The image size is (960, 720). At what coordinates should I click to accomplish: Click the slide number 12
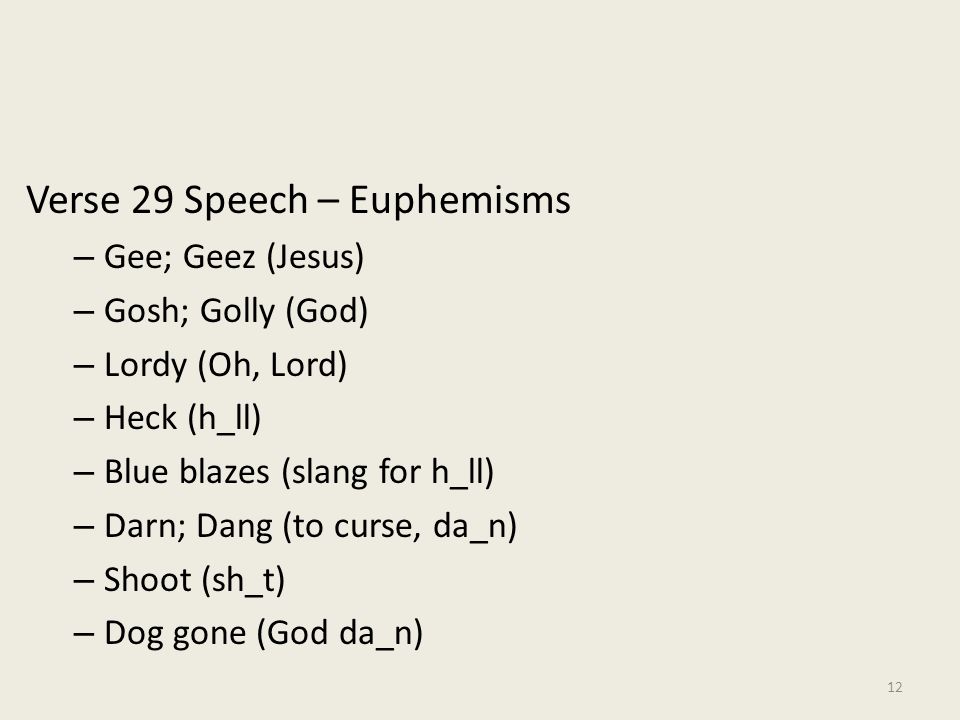[894, 687]
